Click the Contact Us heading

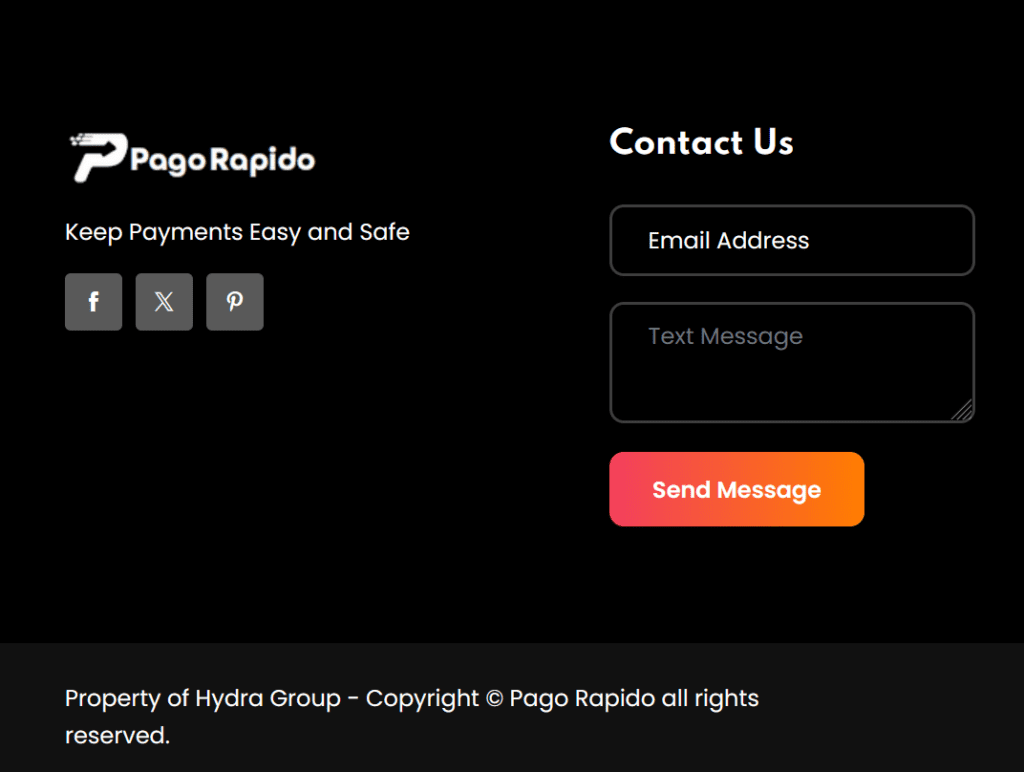[700, 142]
